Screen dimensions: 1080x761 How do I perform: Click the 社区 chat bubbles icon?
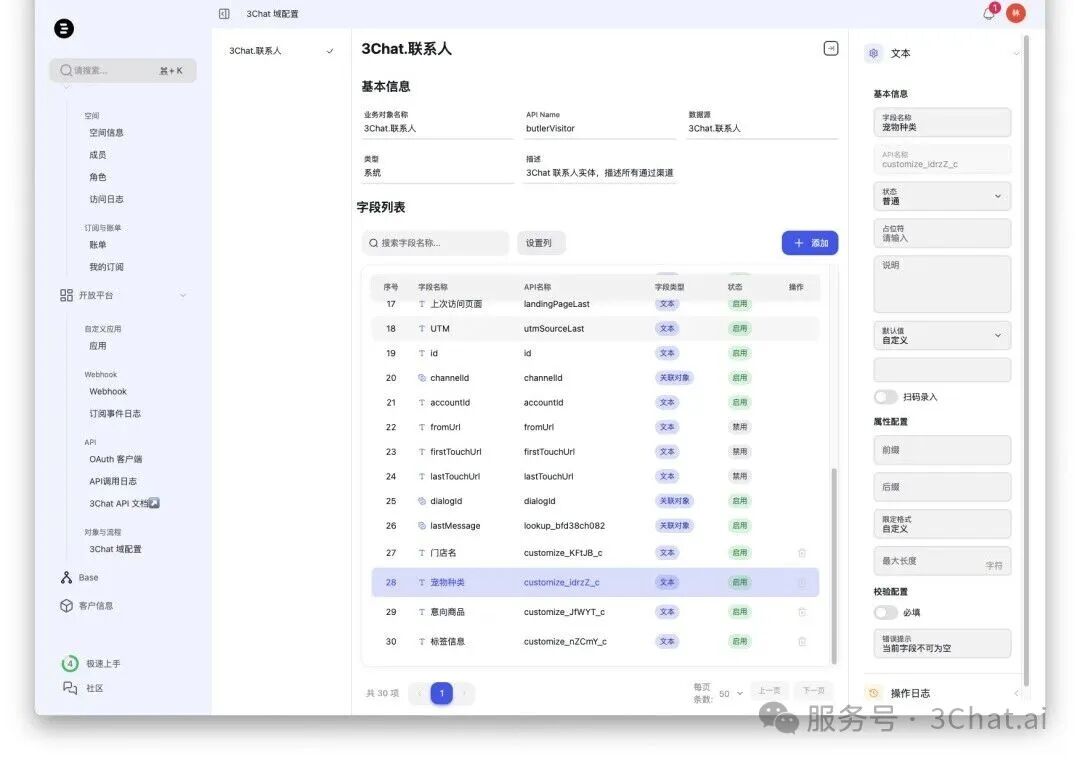pos(70,688)
